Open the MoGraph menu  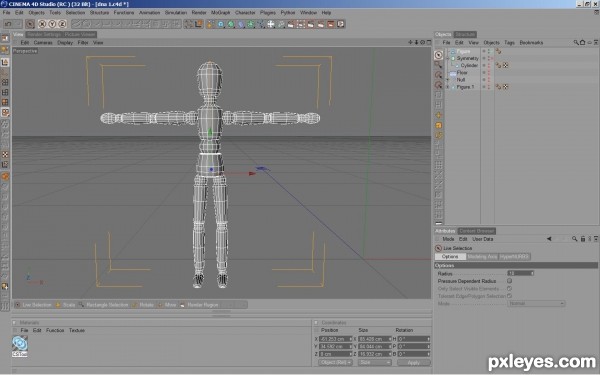tap(221, 13)
